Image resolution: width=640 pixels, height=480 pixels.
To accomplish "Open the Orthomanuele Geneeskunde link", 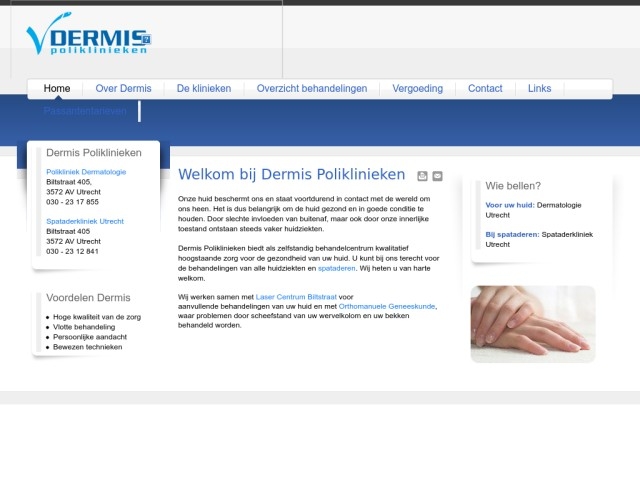I will 387,306.
